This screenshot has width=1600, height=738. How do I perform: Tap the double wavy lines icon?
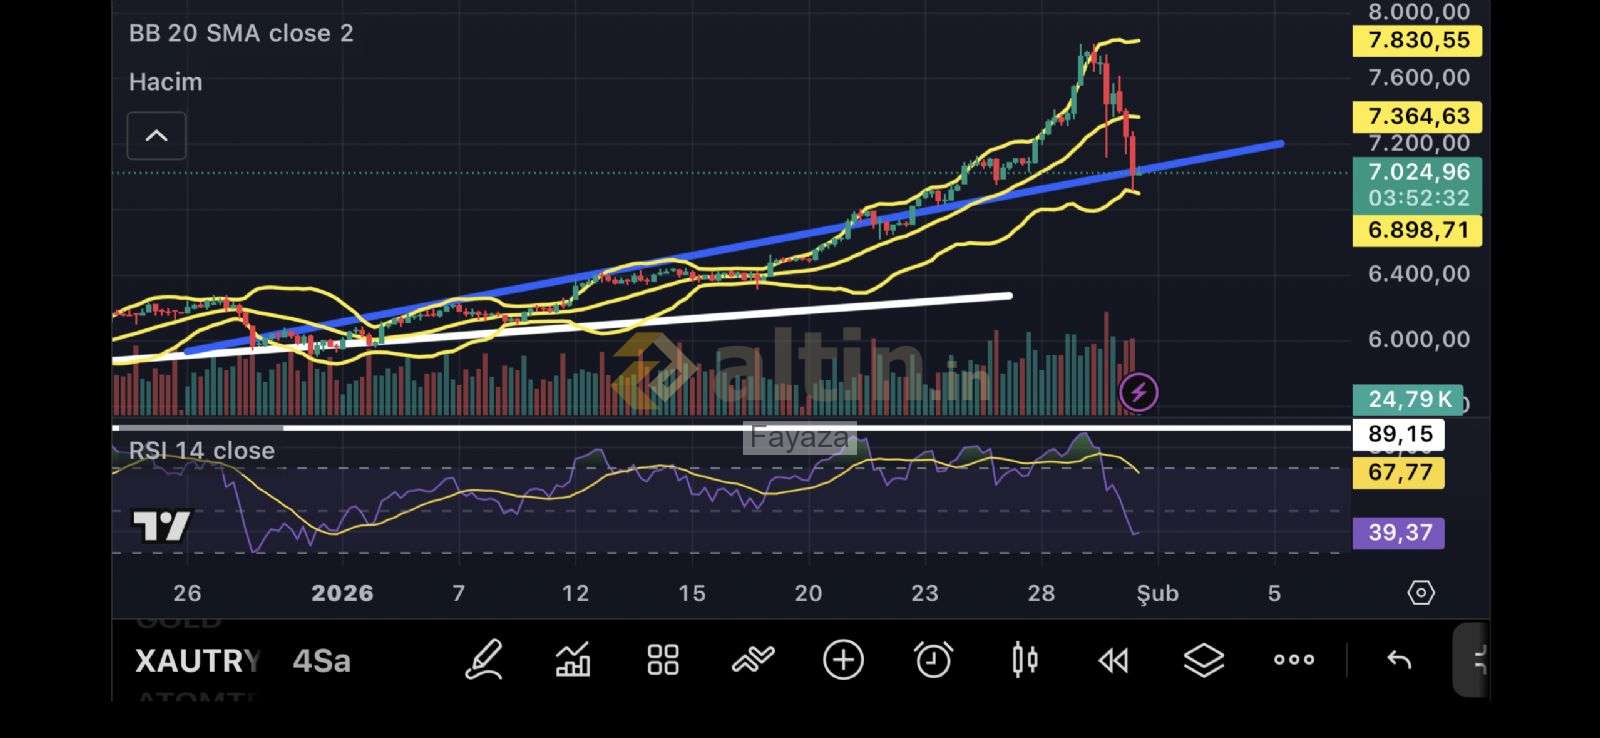click(x=753, y=660)
